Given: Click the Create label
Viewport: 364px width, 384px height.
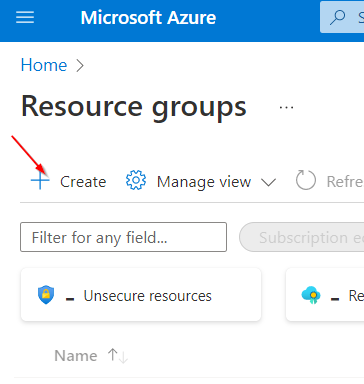Looking at the screenshot, I should click(x=83, y=182).
